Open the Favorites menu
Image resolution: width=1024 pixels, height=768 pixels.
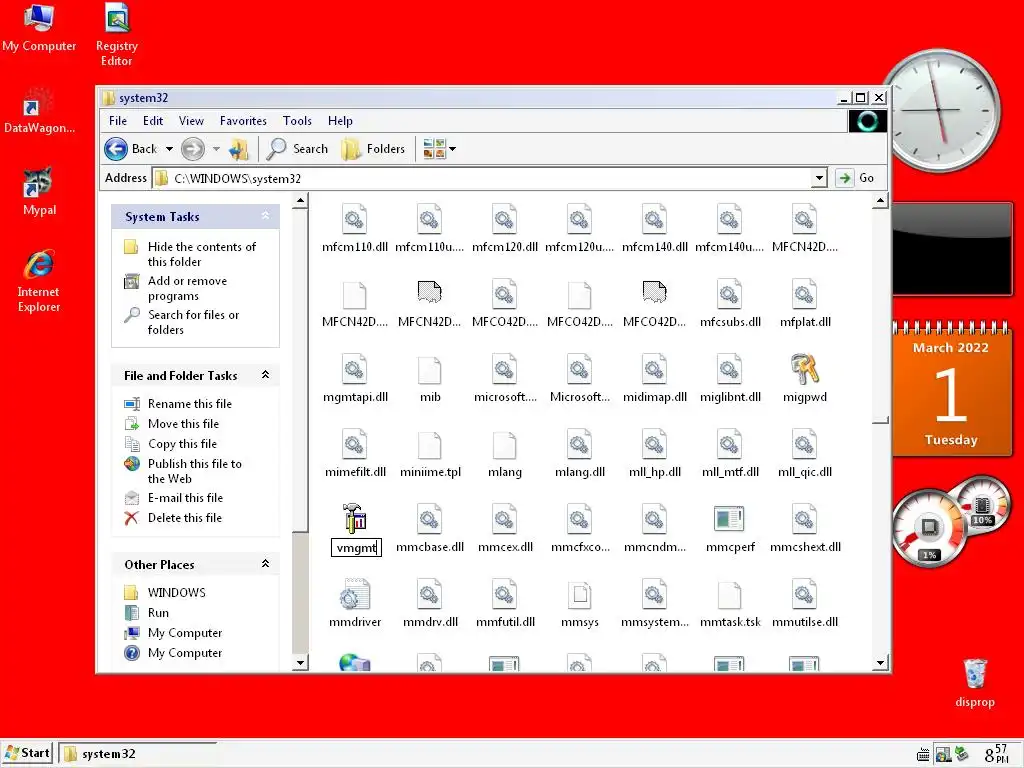point(243,121)
